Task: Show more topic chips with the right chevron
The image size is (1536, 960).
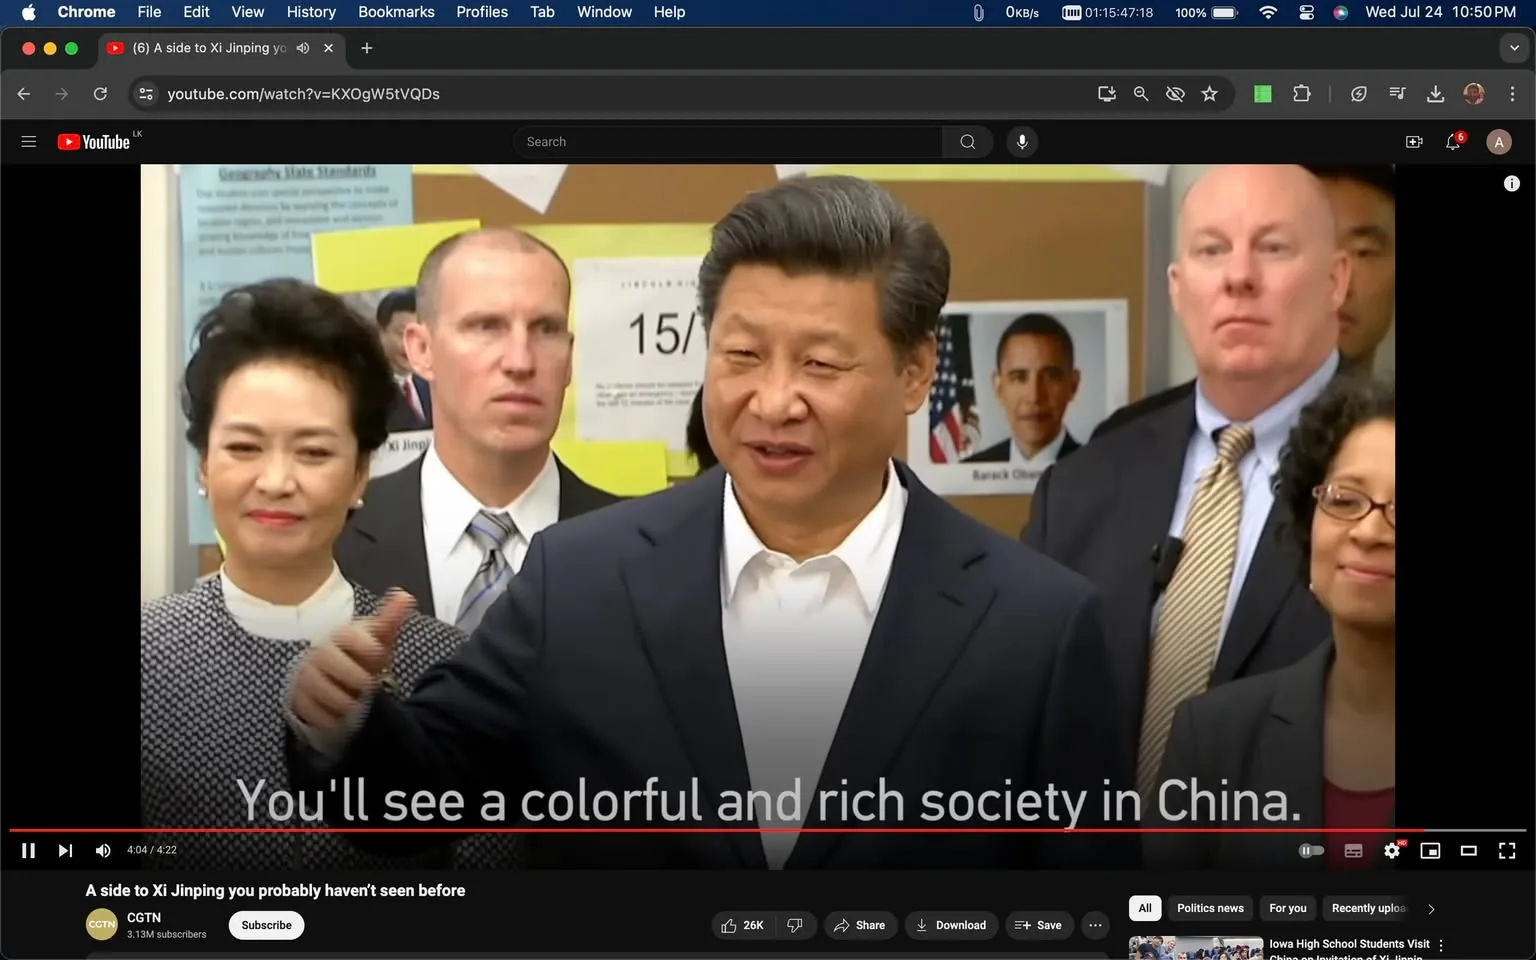Action: 1430,908
